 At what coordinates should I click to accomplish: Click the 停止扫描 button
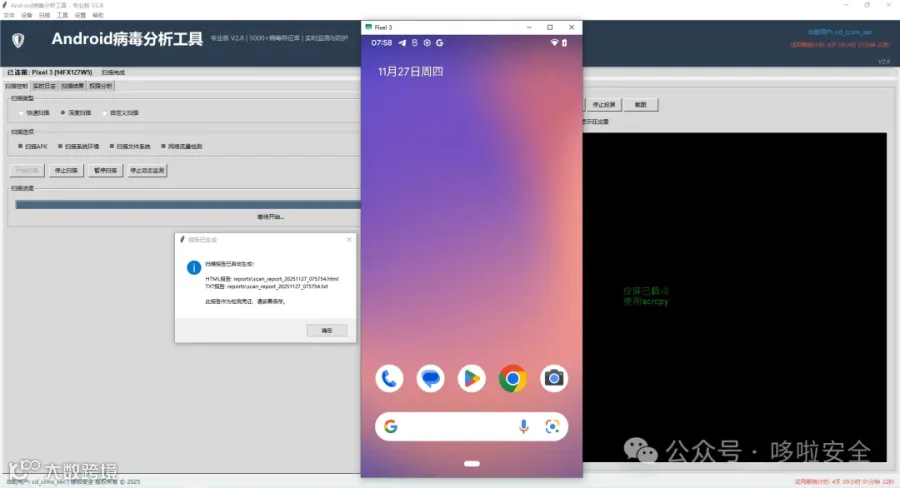[66, 171]
